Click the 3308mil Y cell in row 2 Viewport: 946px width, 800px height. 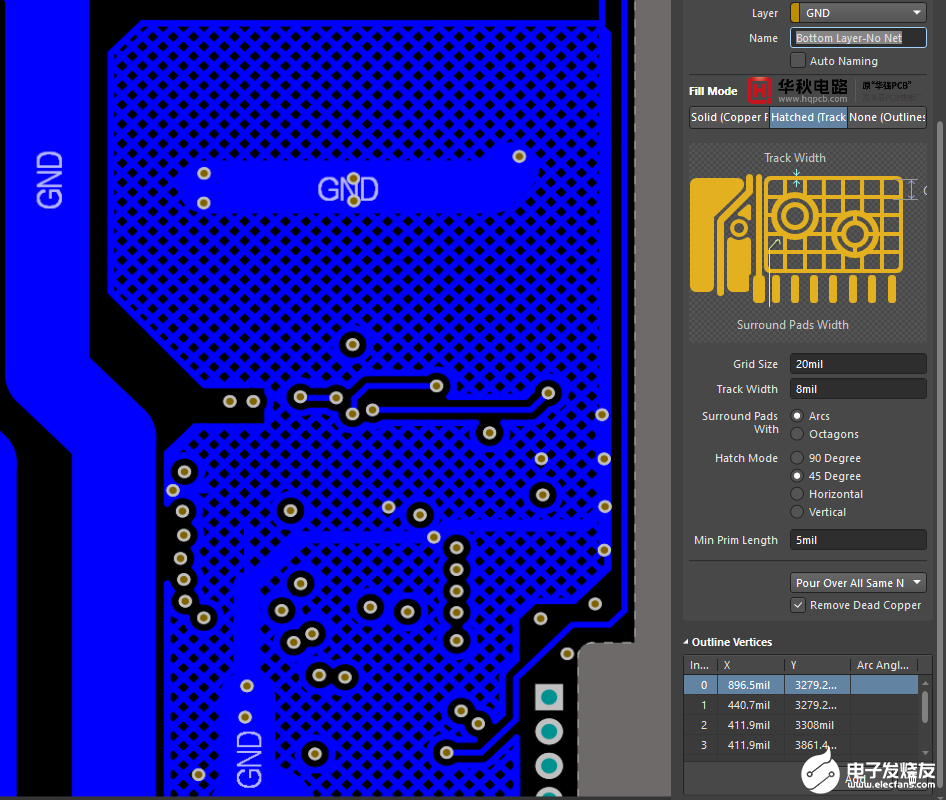coord(817,725)
